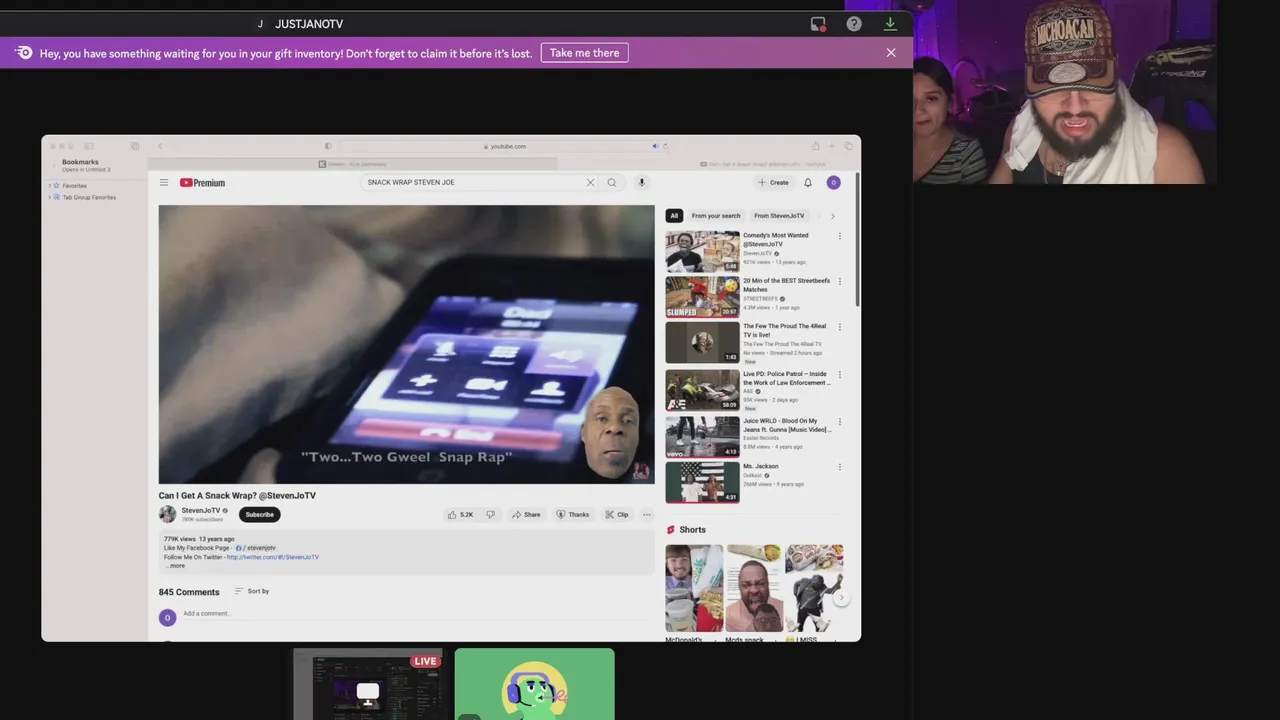Mute the tab with the audio speaker icon
Screen dimensions: 1280x720
pos(655,146)
